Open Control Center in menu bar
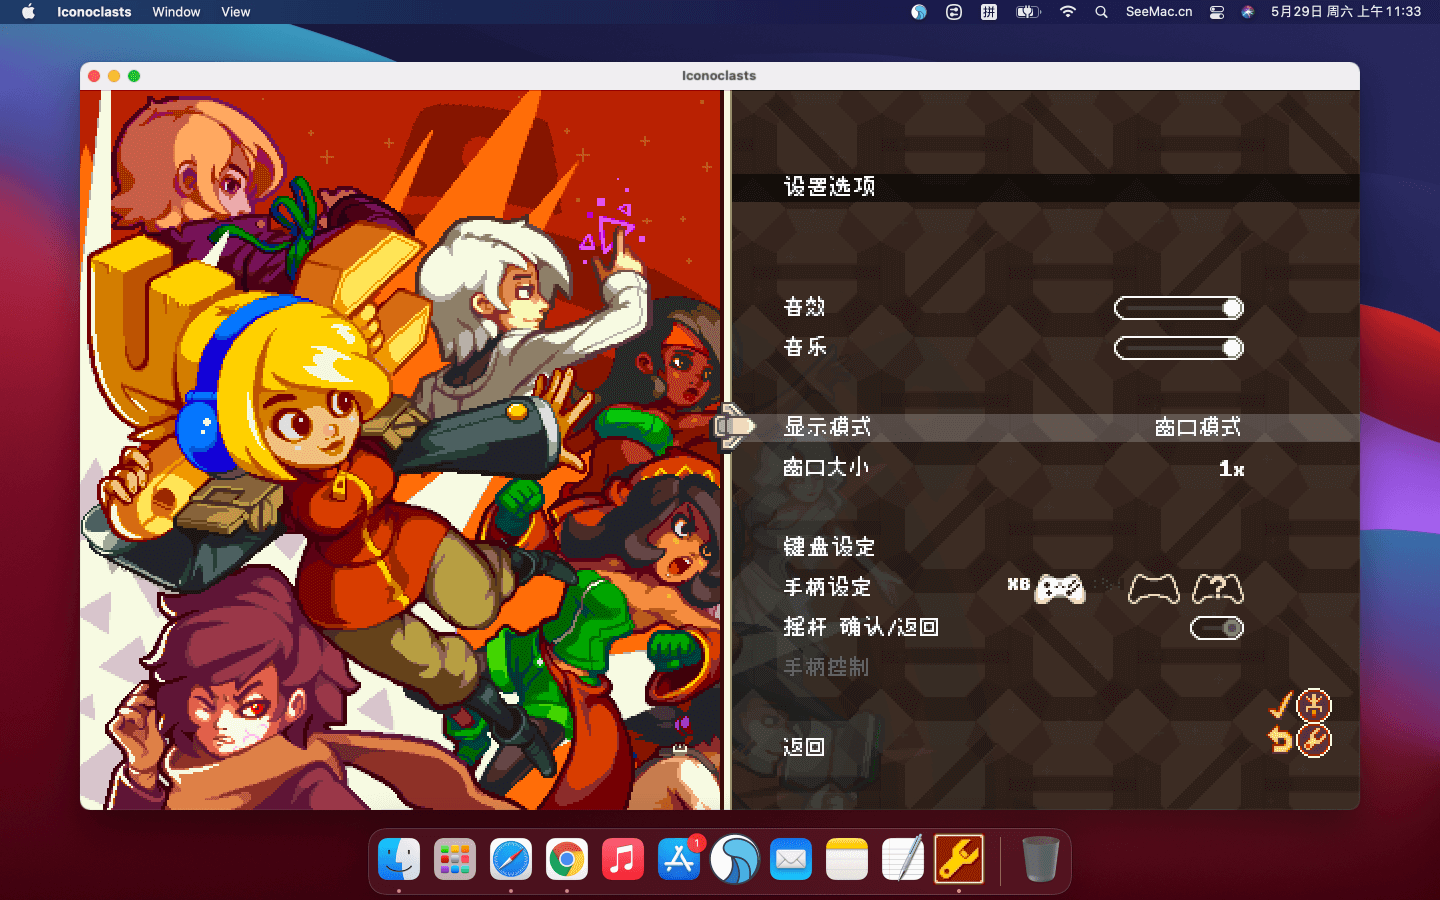 [x=1217, y=12]
